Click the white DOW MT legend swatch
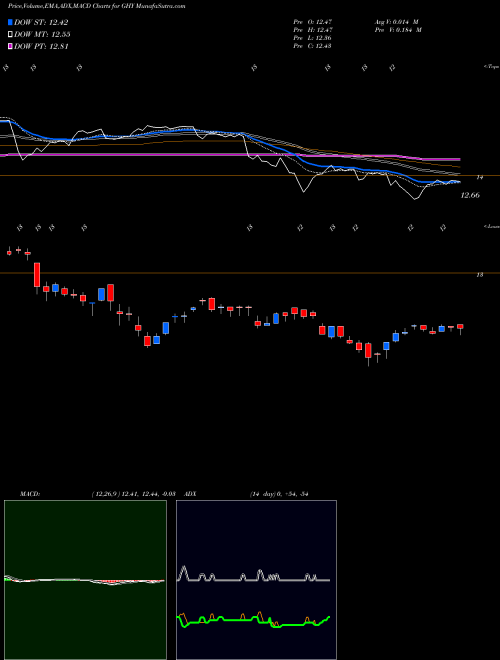500x660 pixels. (x=10, y=35)
